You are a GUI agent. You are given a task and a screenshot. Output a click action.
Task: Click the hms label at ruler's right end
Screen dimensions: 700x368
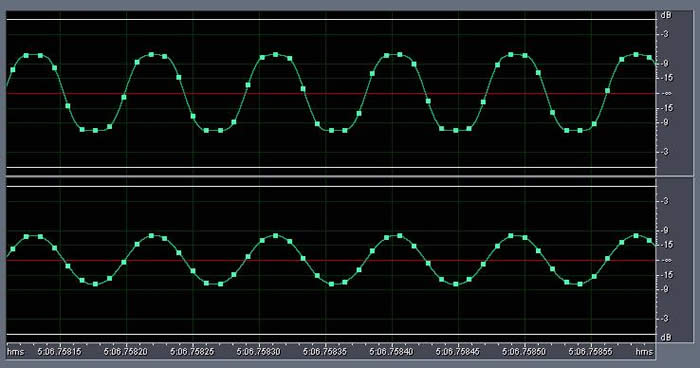coord(644,352)
